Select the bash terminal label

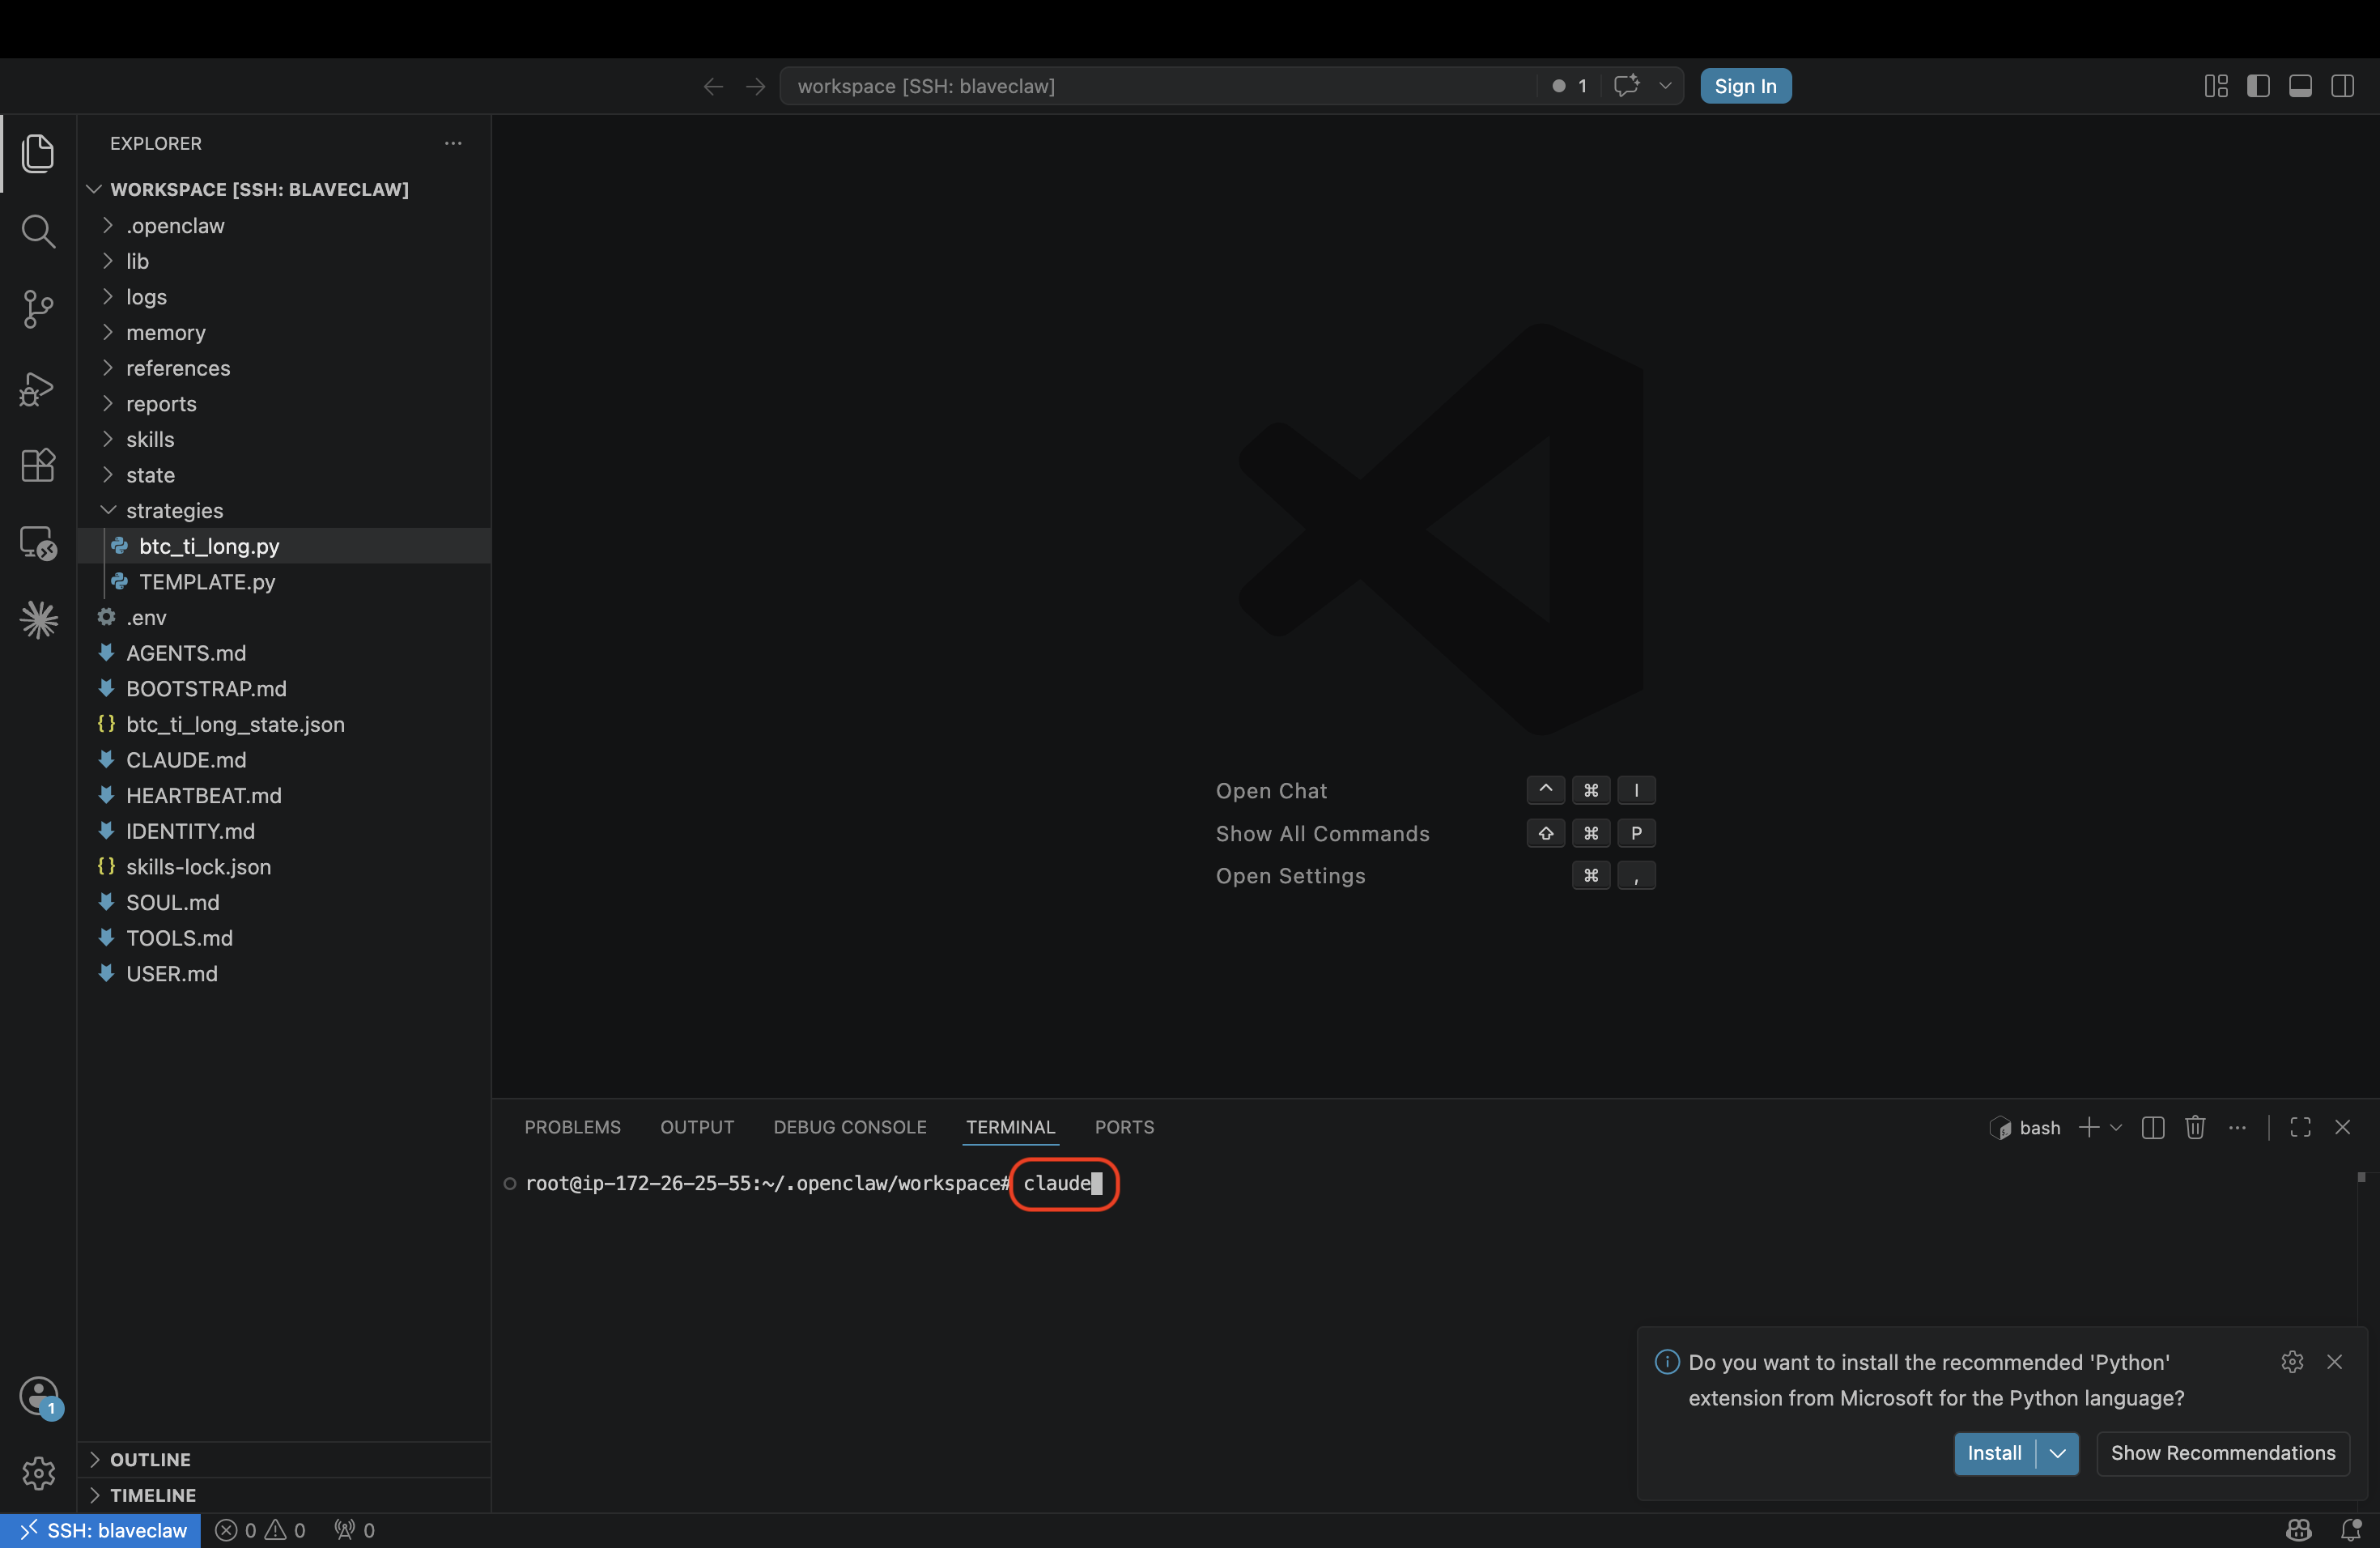point(2024,1127)
